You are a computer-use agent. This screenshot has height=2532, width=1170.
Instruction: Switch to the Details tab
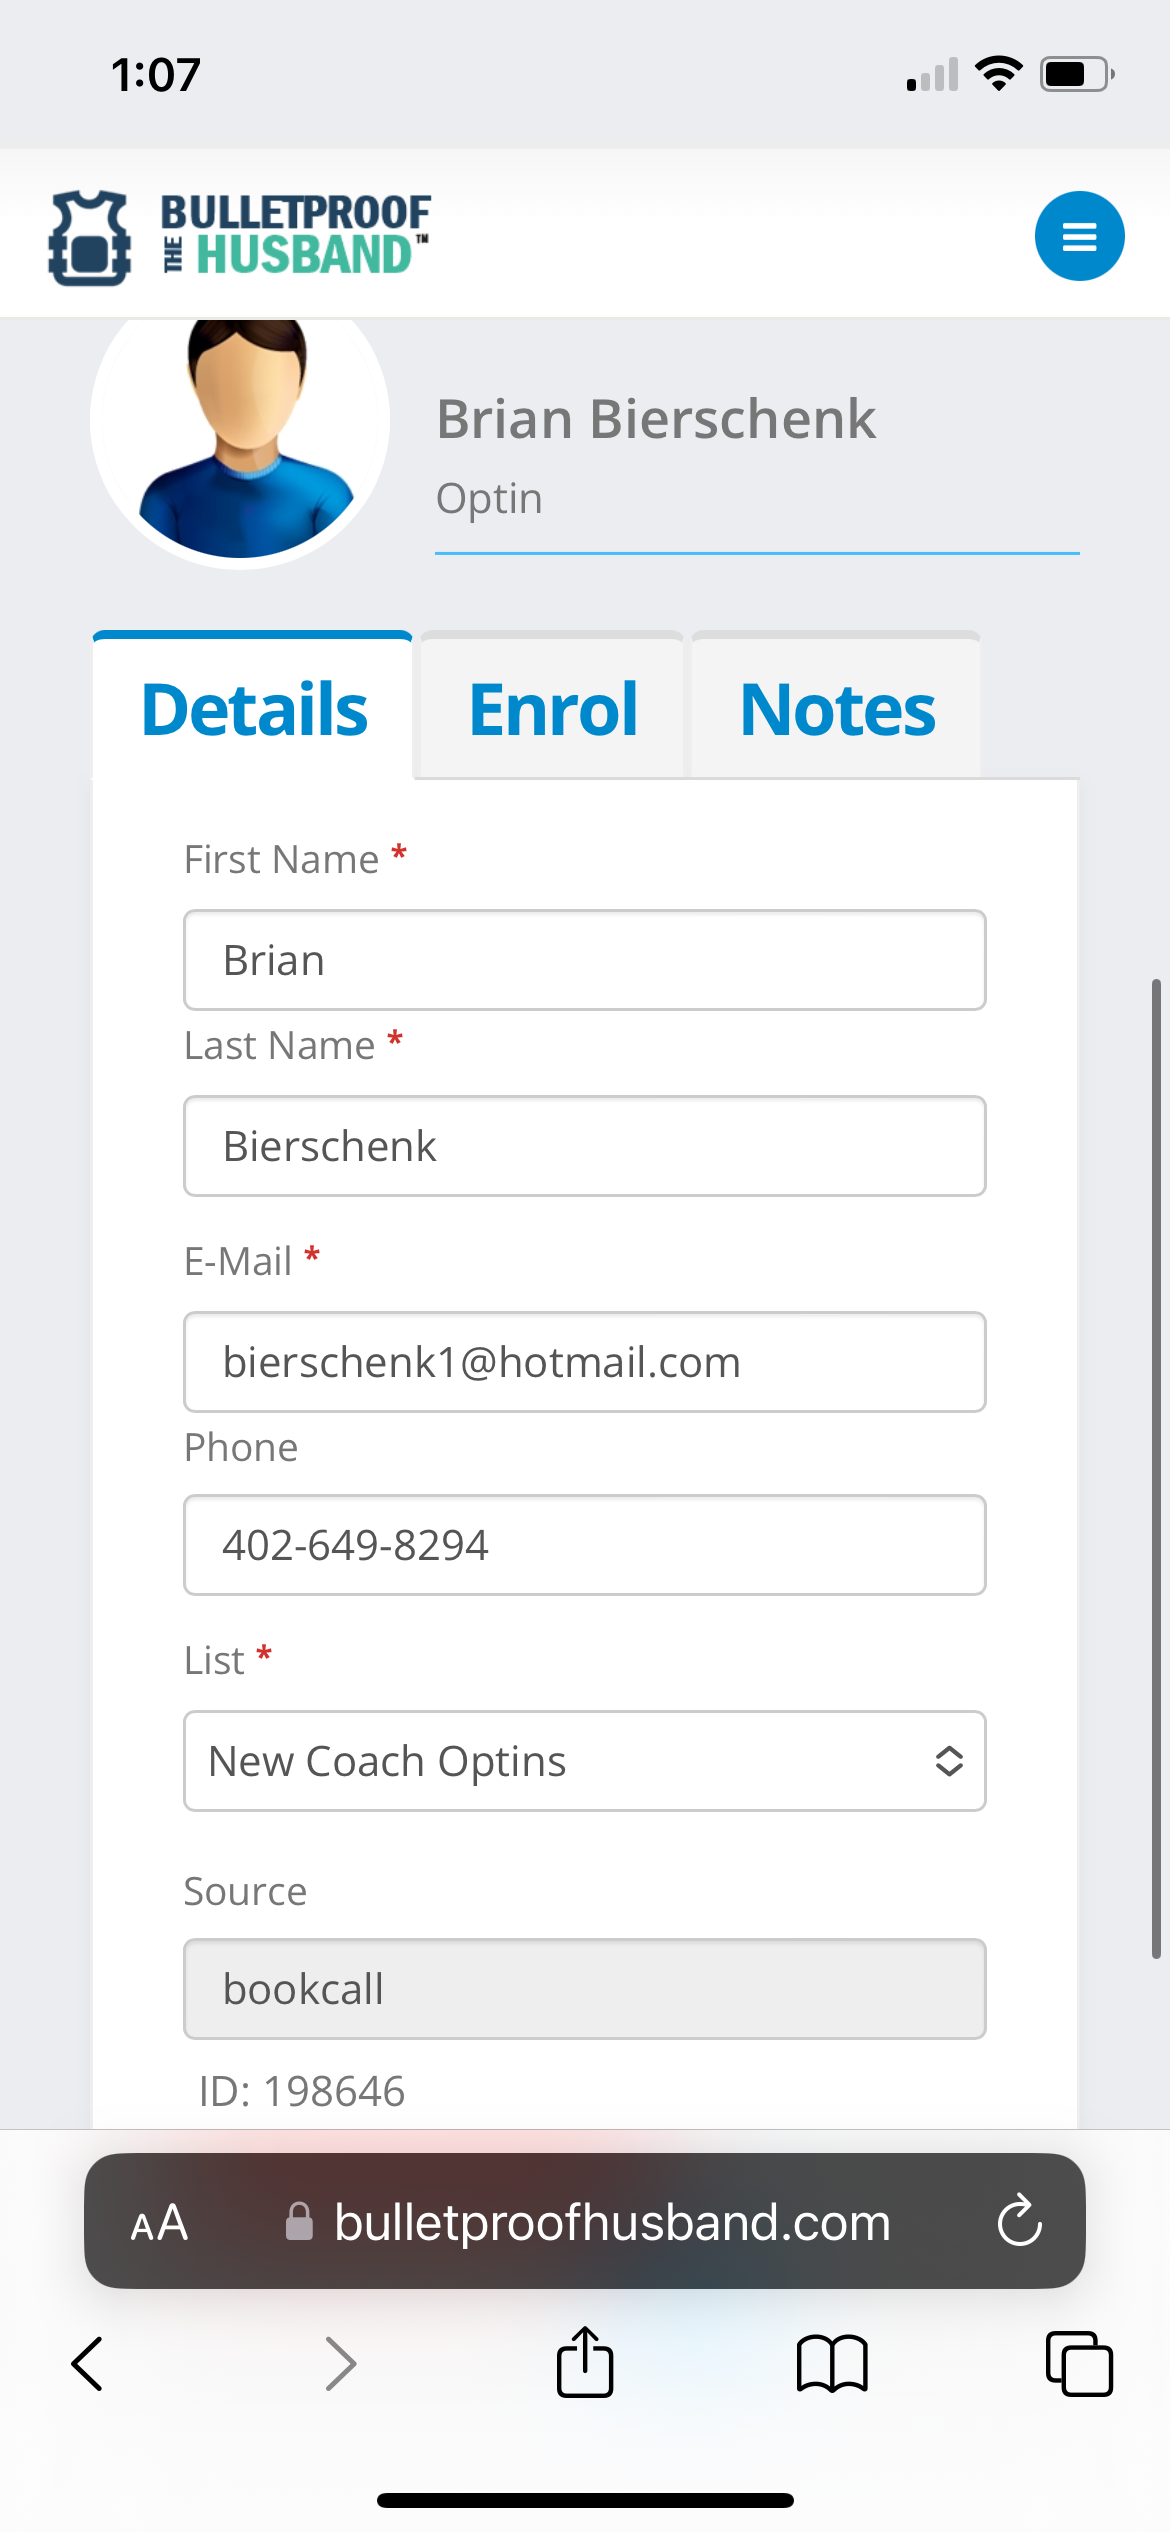[254, 709]
